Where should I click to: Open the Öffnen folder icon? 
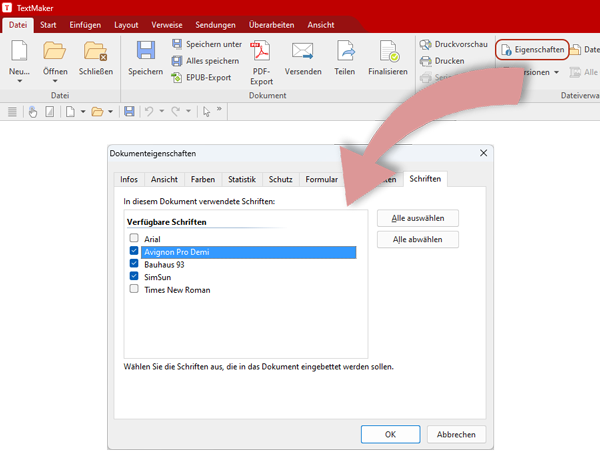55,51
